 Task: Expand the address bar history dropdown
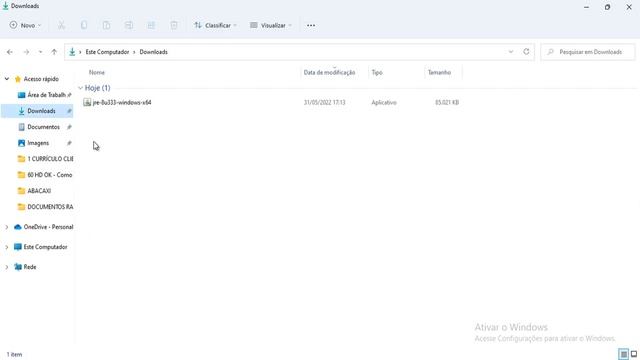pyautogui.click(x=511, y=52)
